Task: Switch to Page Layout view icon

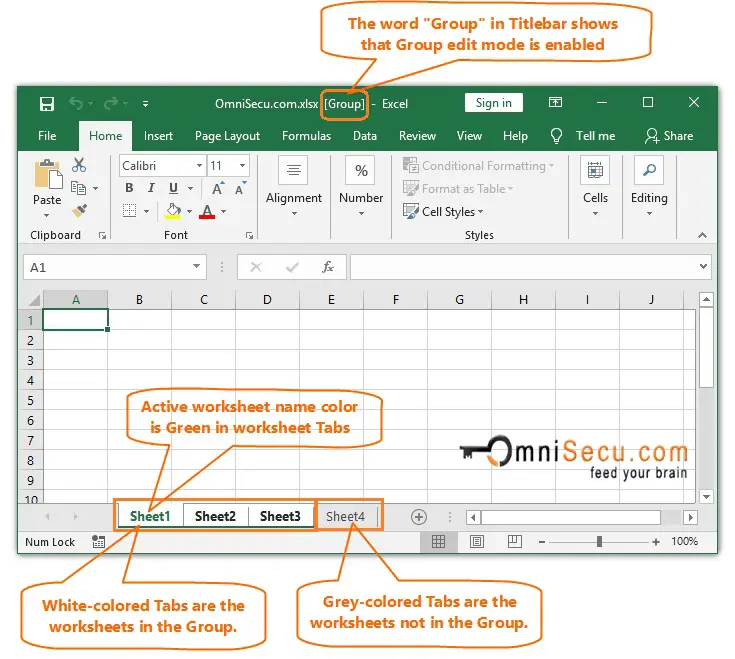Action: coord(477,542)
